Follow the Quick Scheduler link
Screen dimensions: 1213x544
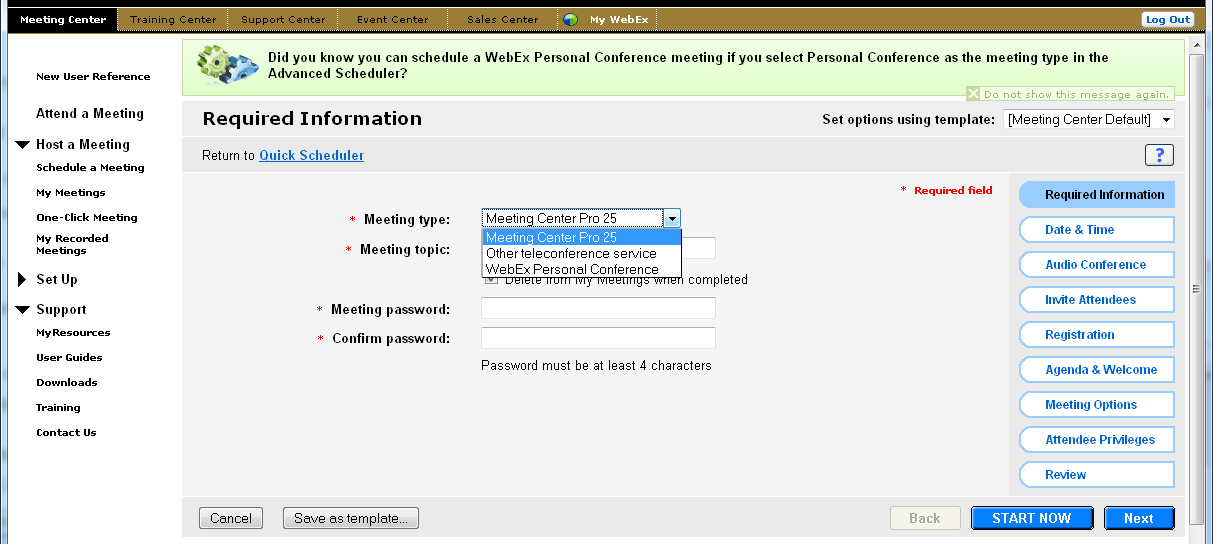(x=311, y=155)
